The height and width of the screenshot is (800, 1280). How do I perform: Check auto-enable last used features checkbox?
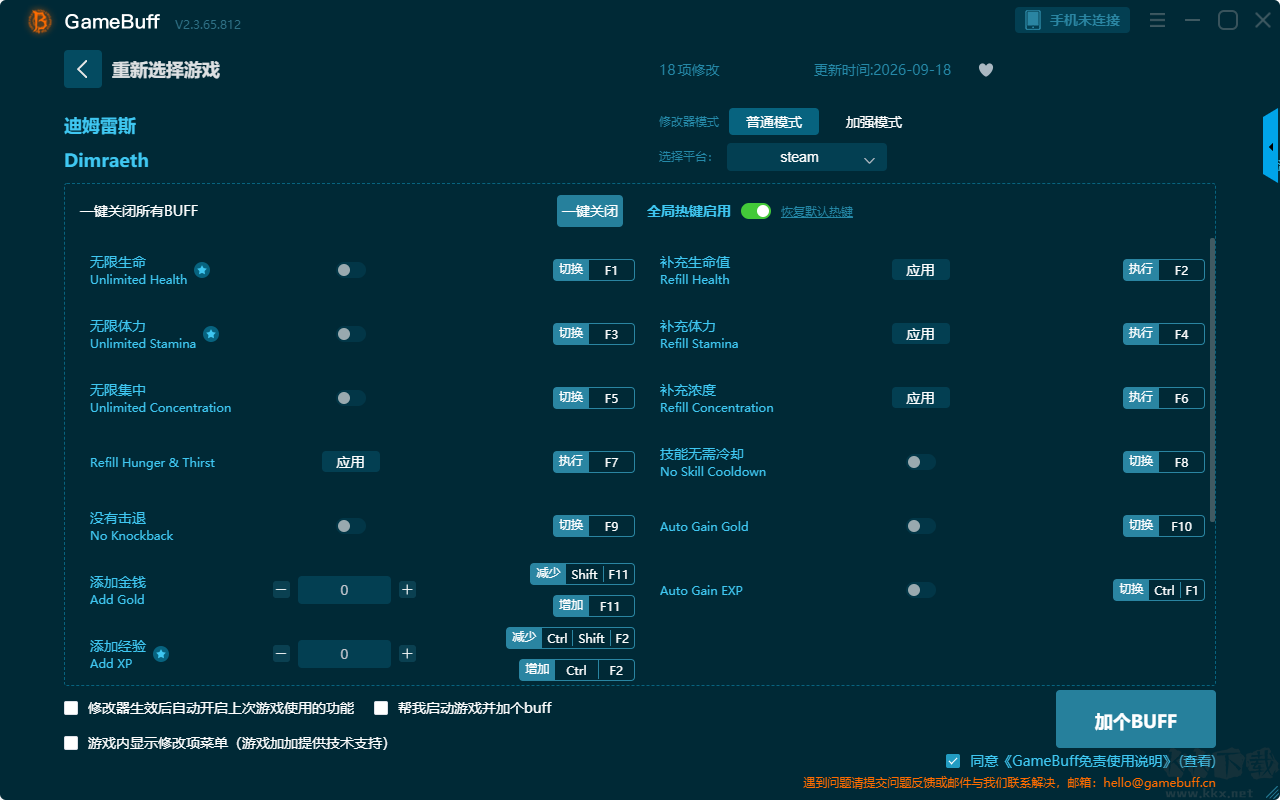point(71,708)
